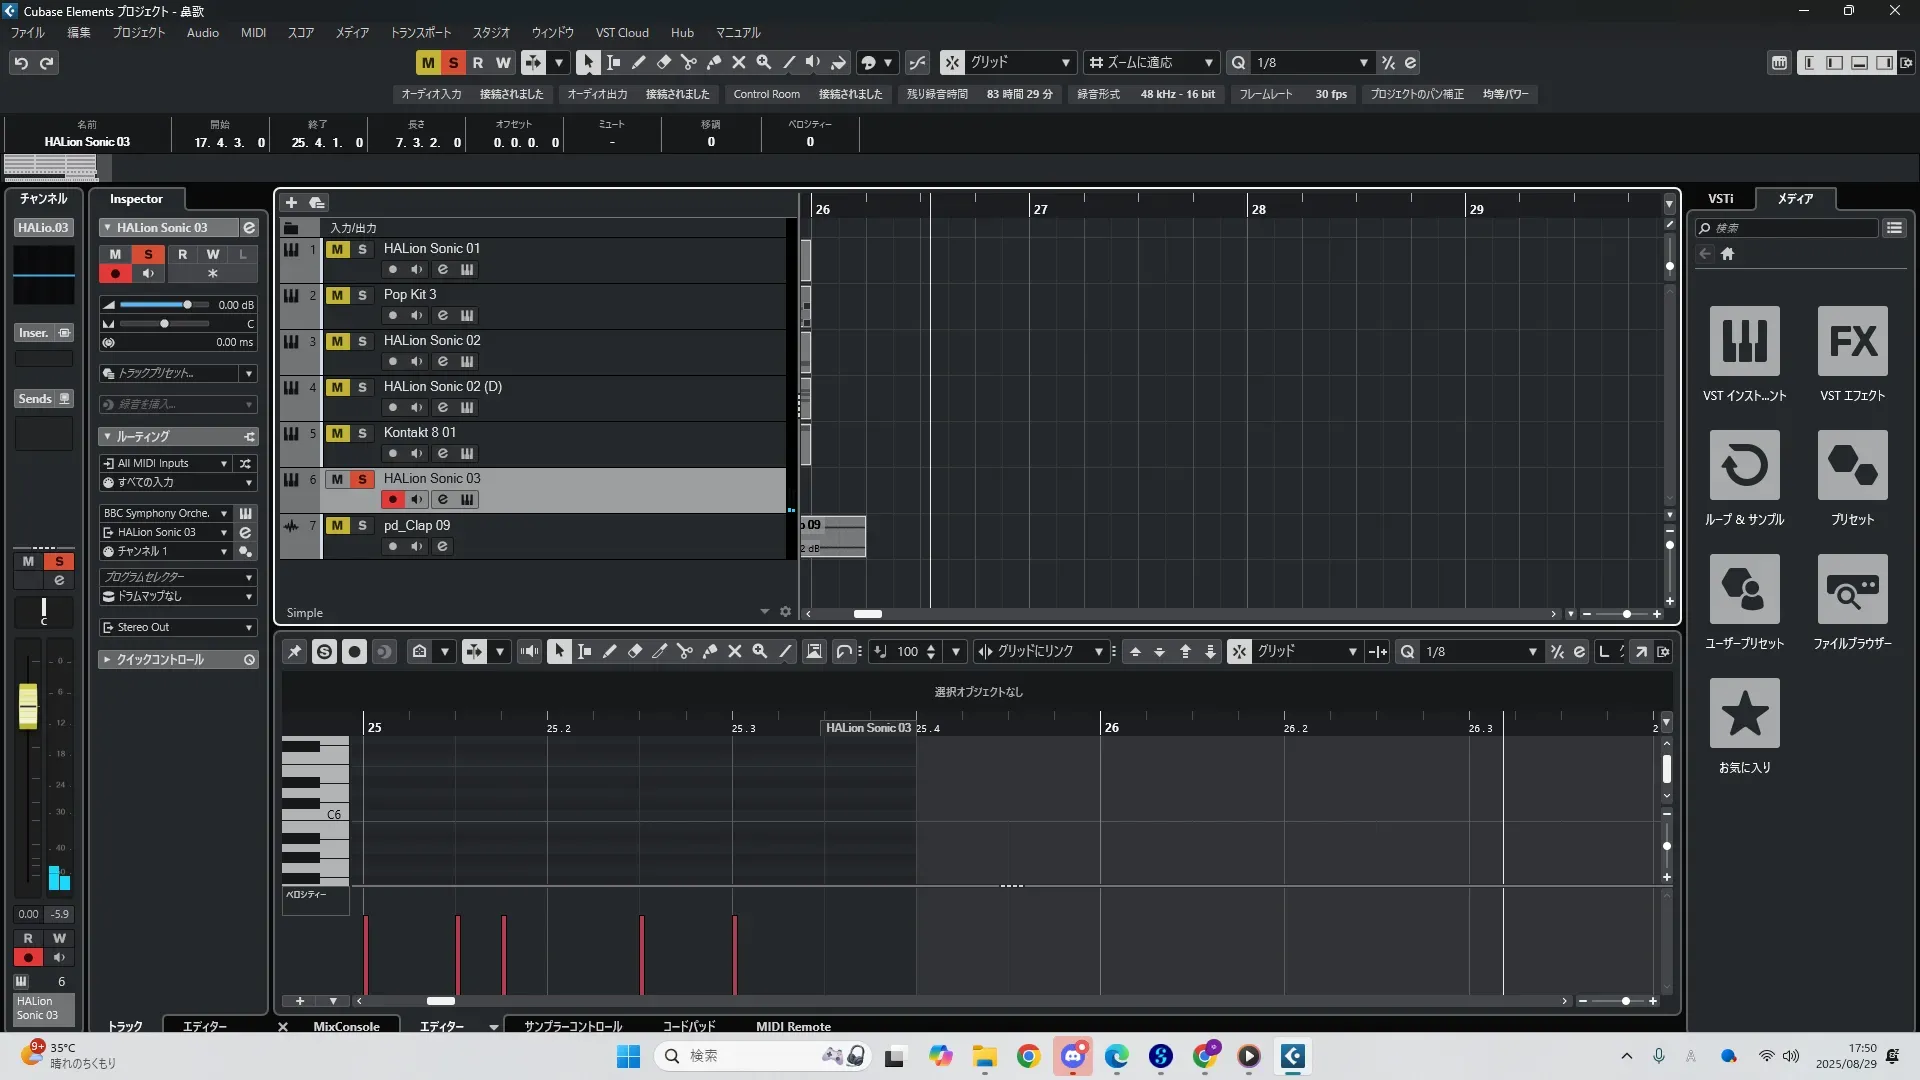The width and height of the screenshot is (1920, 1080).
Task: Click the Chord Pads tab
Action: 689,1026
